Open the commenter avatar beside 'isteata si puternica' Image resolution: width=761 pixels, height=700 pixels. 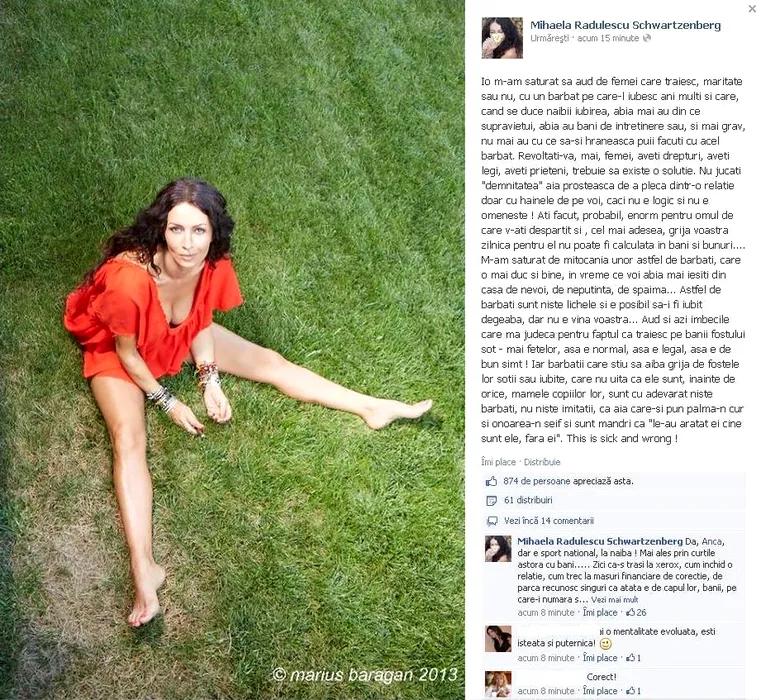click(498, 638)
